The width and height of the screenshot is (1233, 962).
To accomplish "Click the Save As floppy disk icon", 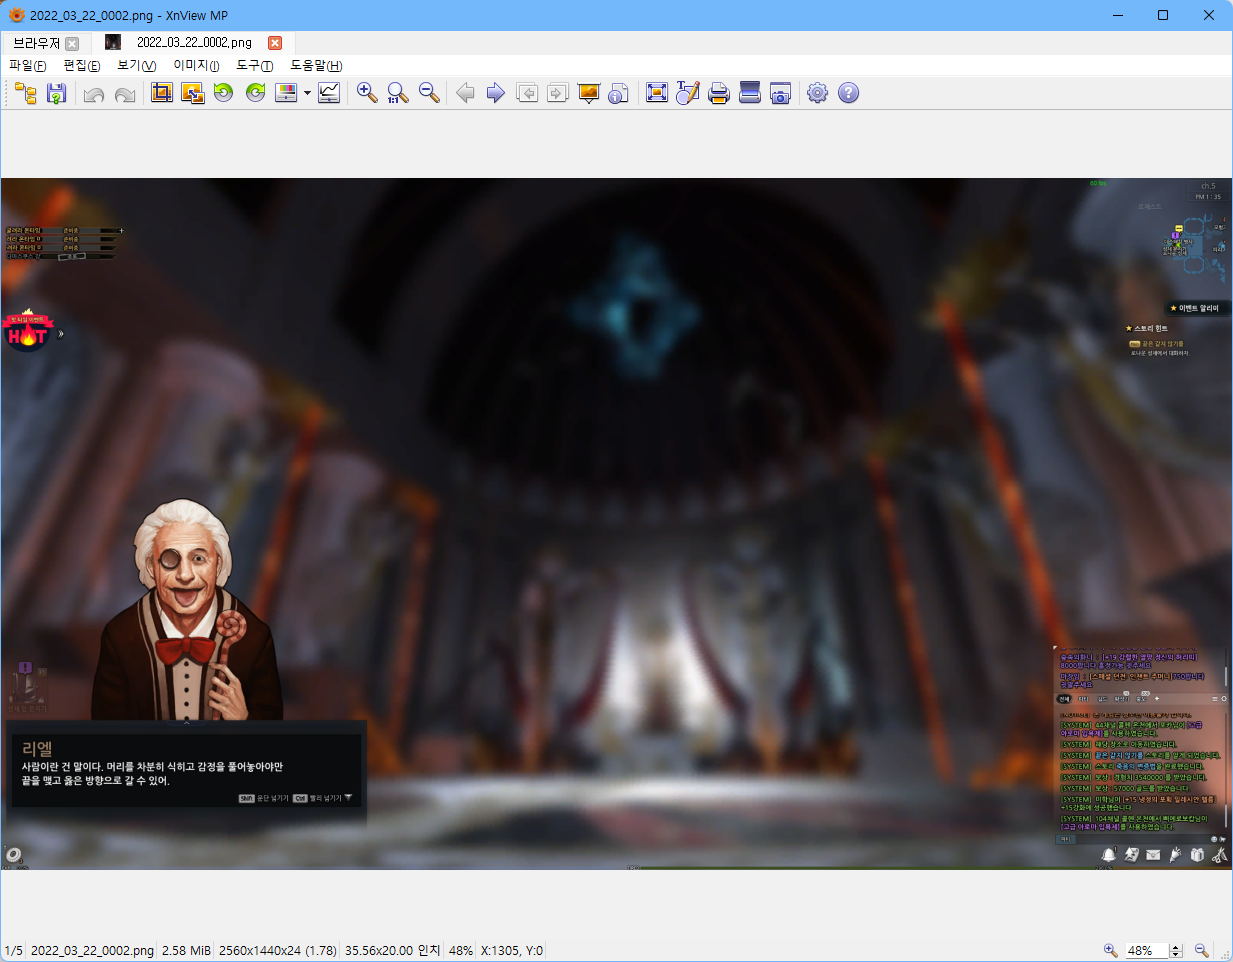I will 57,93.
